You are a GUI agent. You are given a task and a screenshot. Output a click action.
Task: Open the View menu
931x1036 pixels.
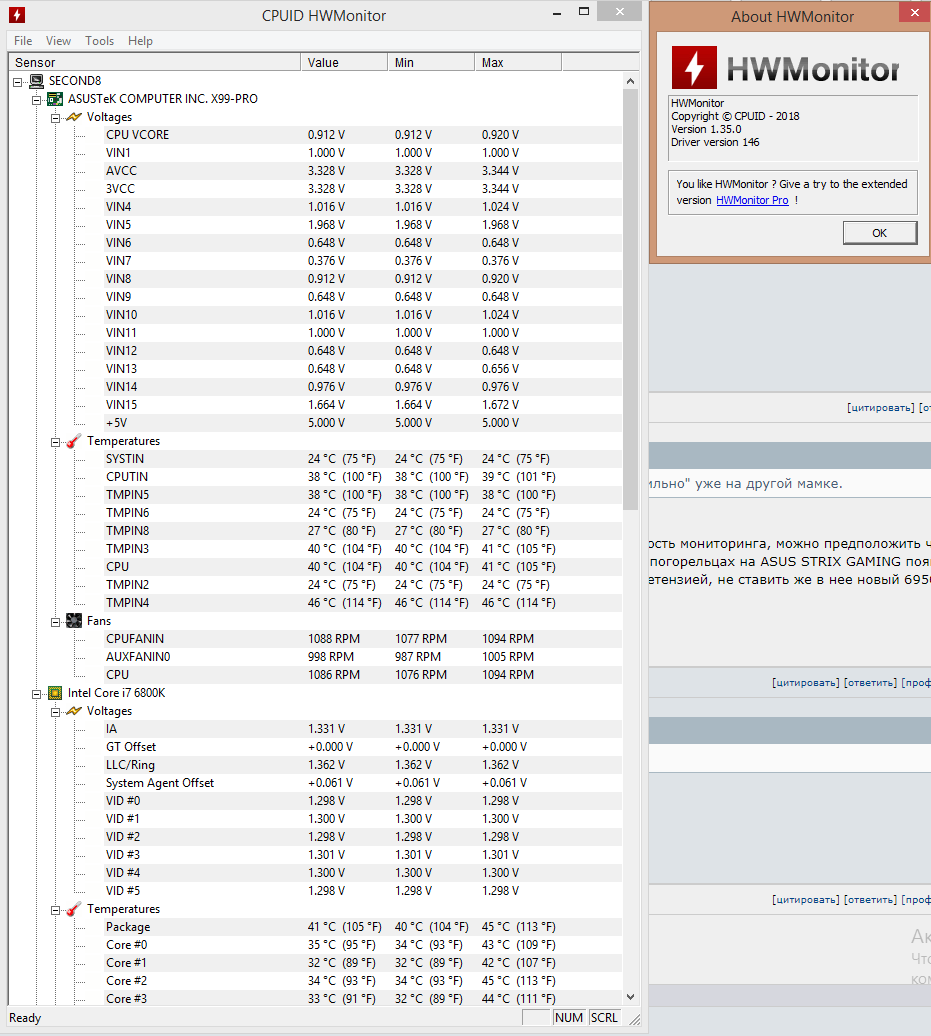58,41
